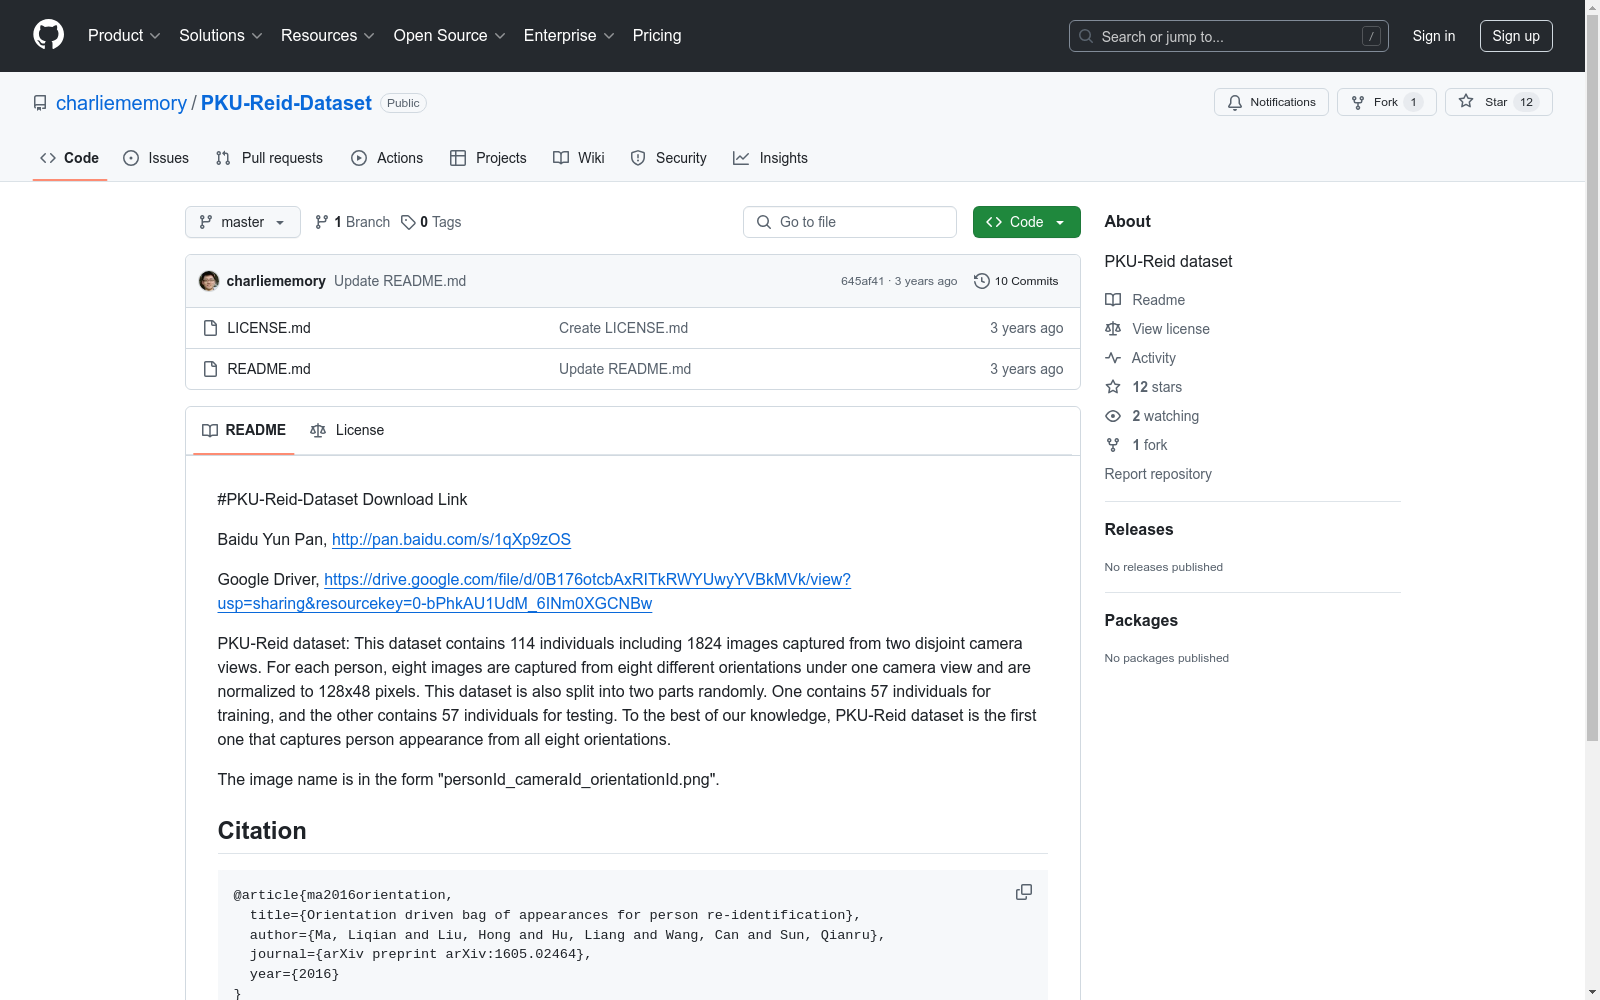Screen dimensions: 1600x1000
Task: Click the tag icon beside 0 Tags
Action: click(x=408, y=222)
